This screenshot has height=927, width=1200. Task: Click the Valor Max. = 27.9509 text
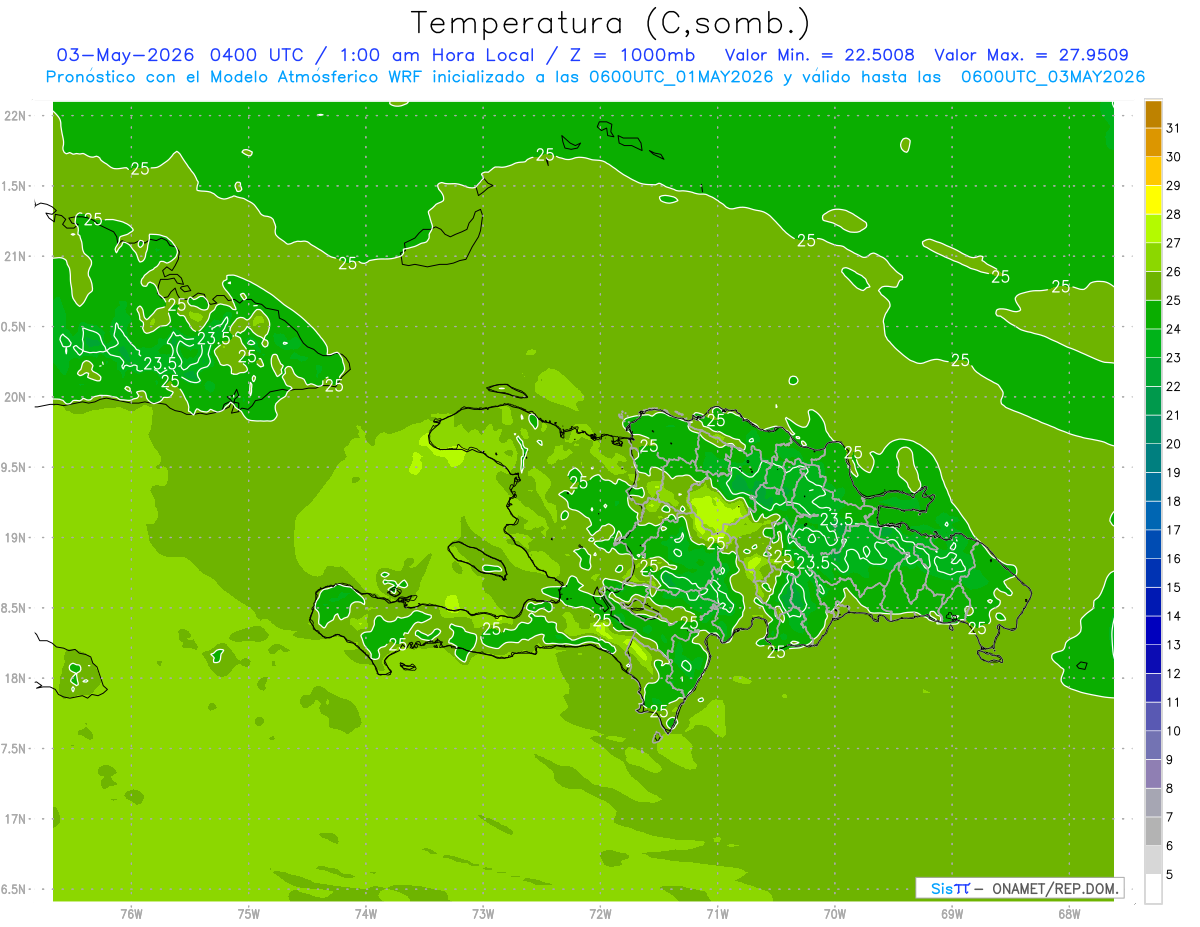coord(1032,55)
